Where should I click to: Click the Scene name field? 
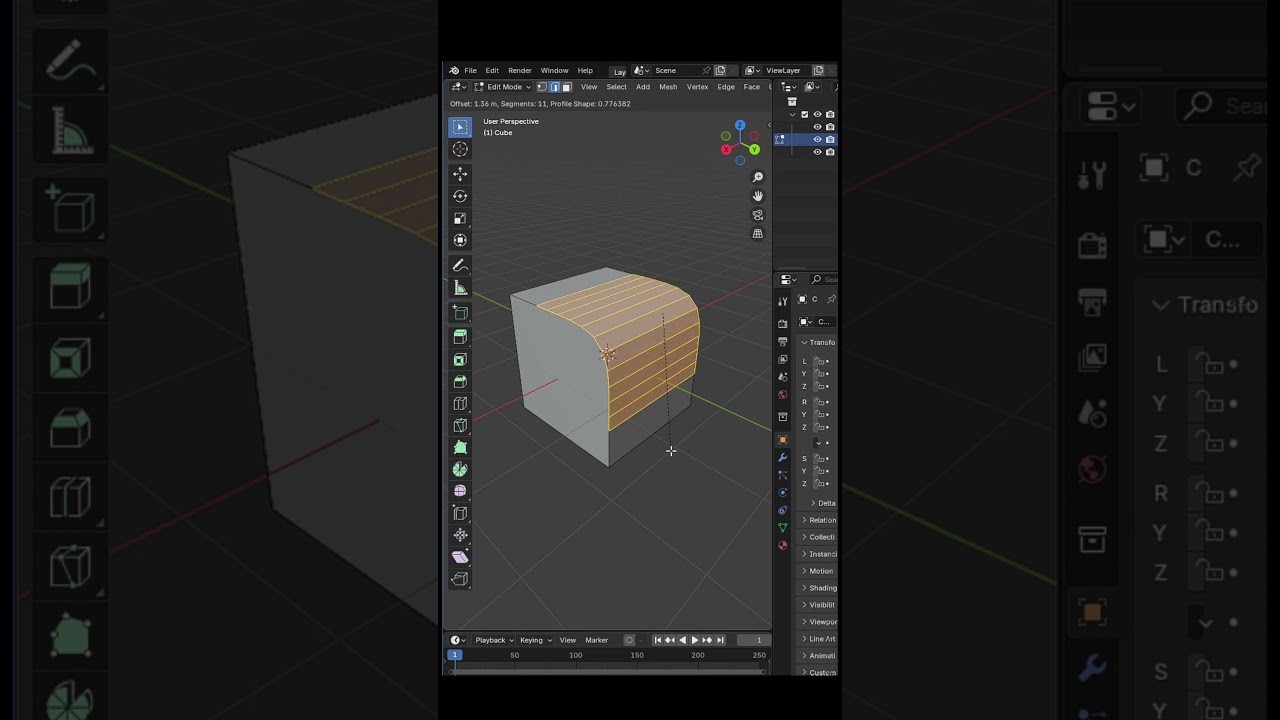pos(676,71)
